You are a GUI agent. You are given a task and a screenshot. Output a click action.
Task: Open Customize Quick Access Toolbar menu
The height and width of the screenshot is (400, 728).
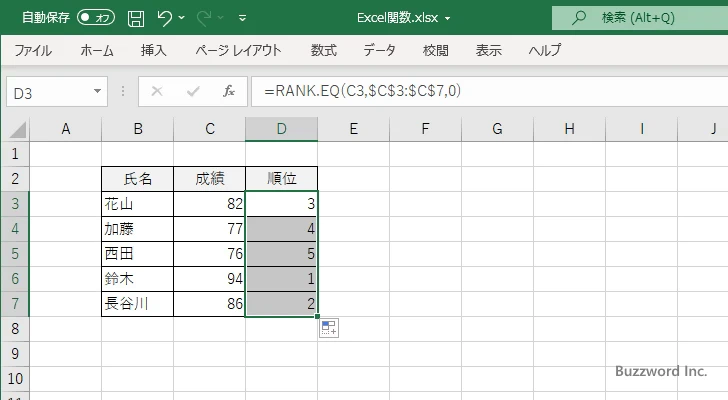point(242,18)
